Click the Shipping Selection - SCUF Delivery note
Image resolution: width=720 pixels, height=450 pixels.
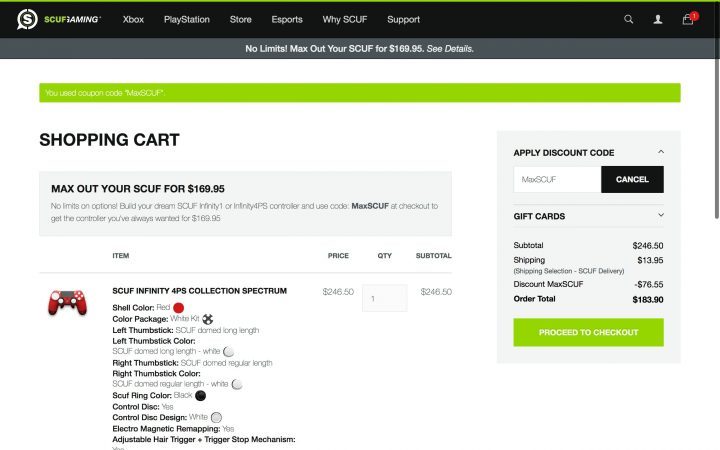pos(568,271)
